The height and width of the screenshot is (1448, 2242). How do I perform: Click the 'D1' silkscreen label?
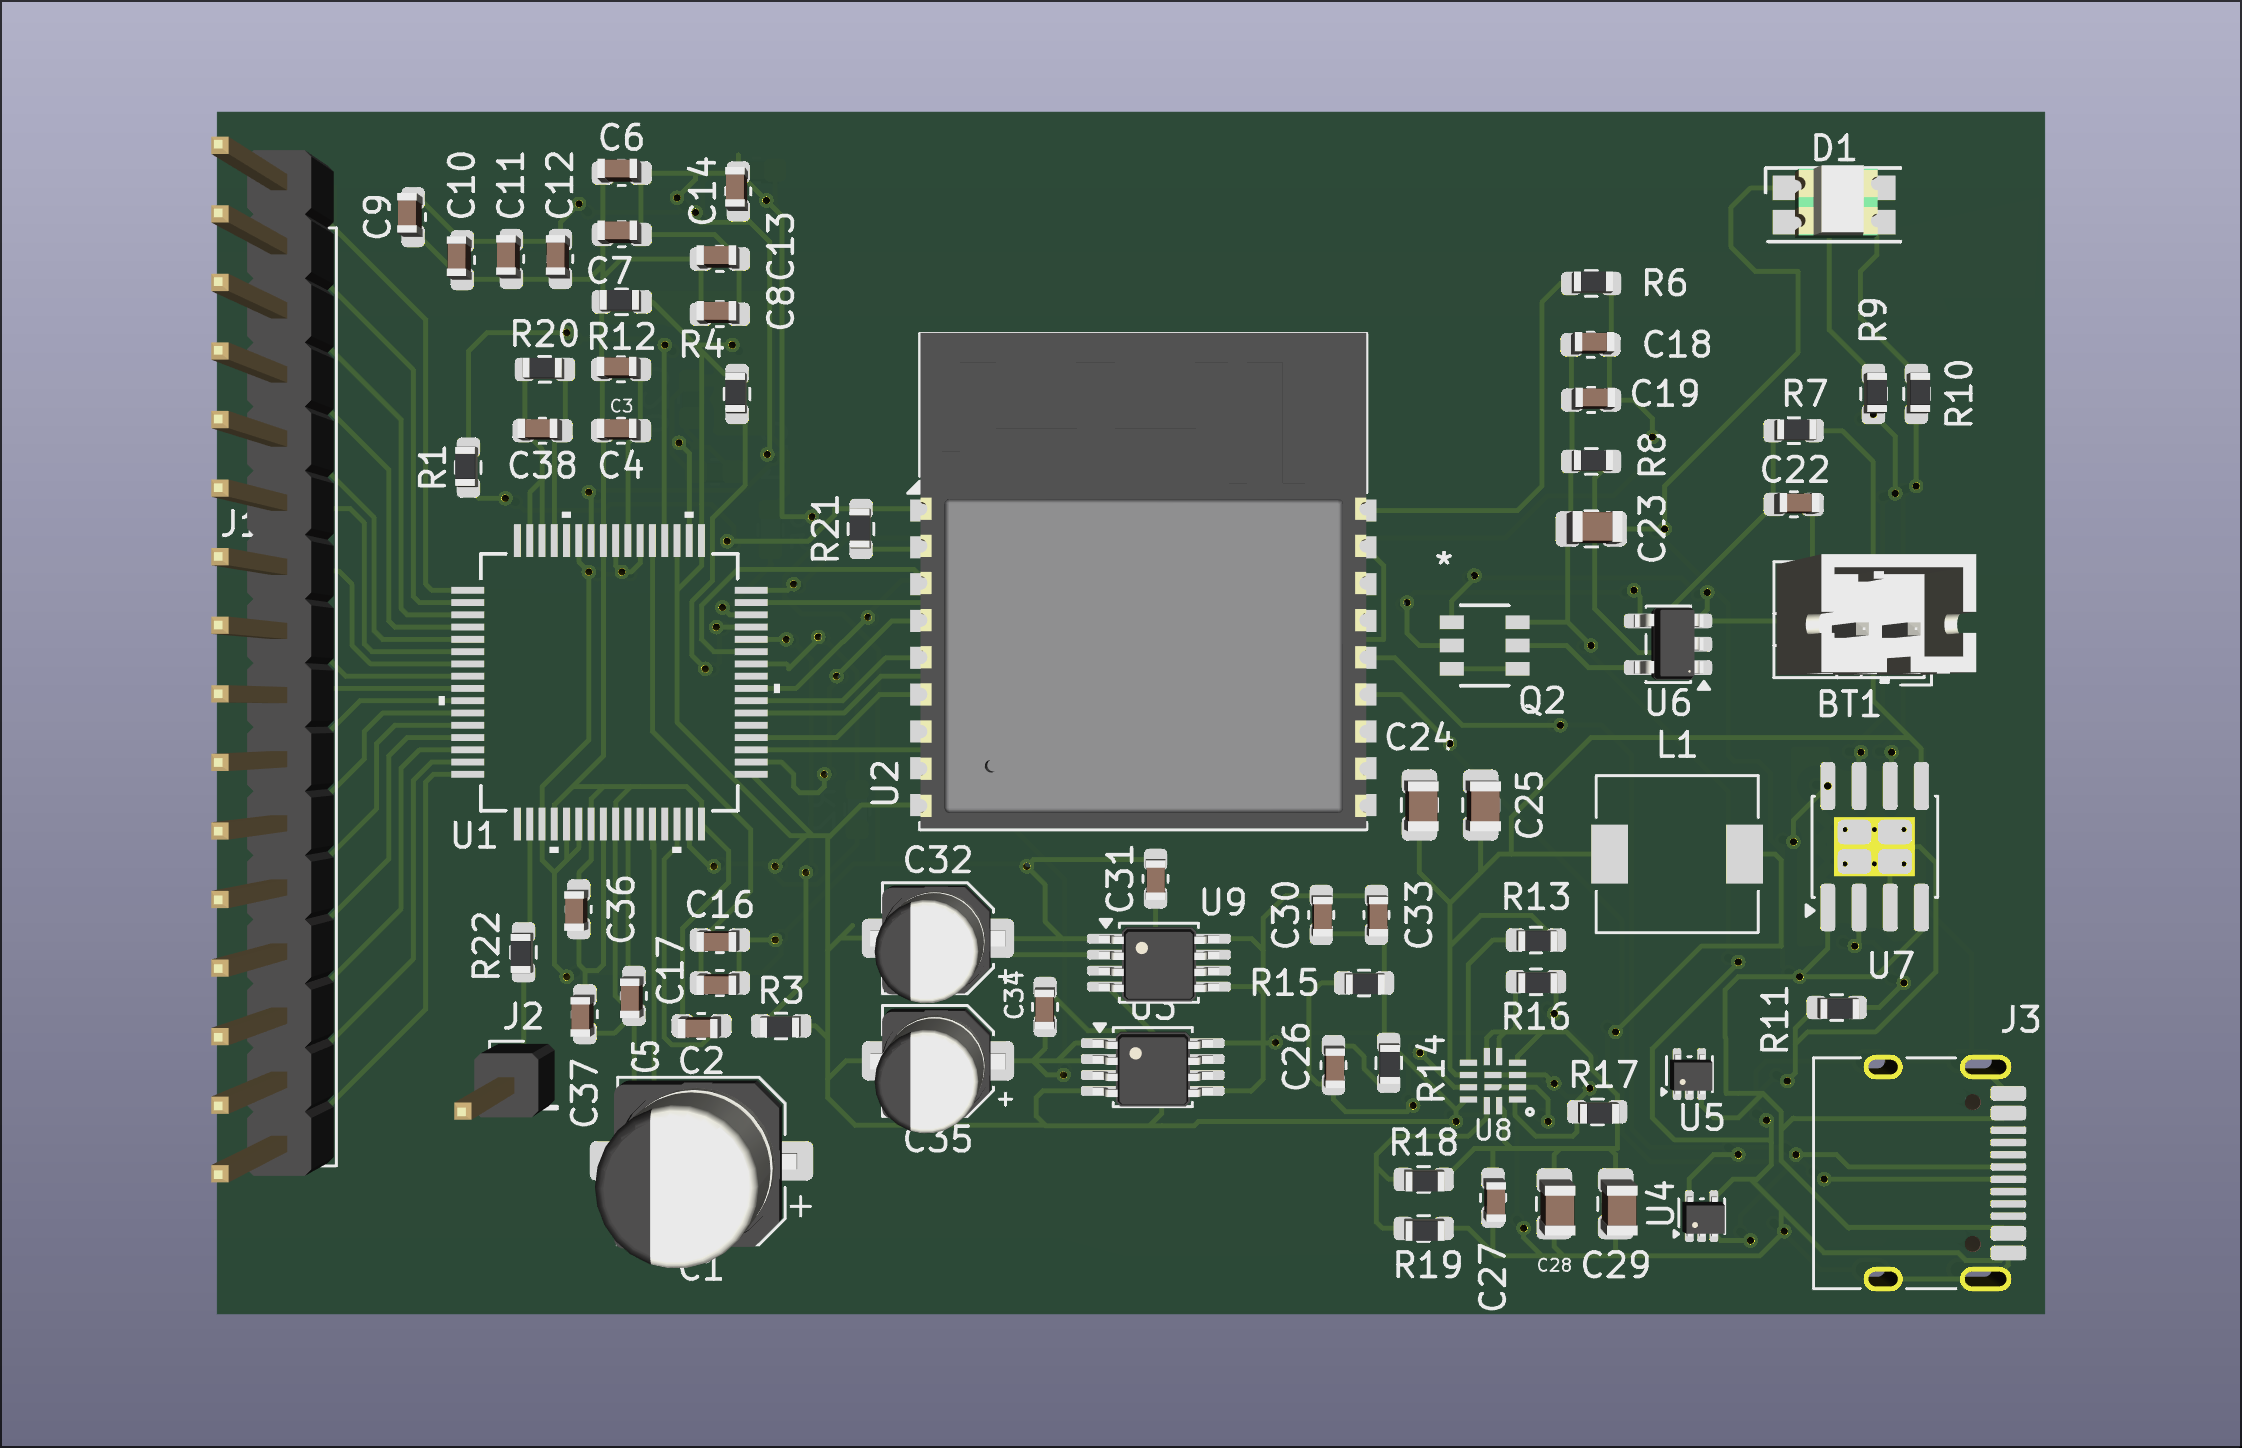point(1834,149)
